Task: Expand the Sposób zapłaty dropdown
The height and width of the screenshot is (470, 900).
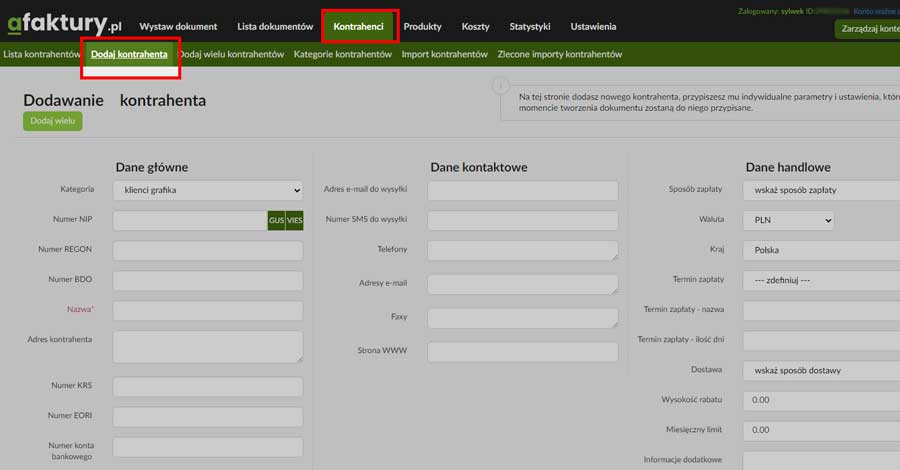Action: pos(820,190)
